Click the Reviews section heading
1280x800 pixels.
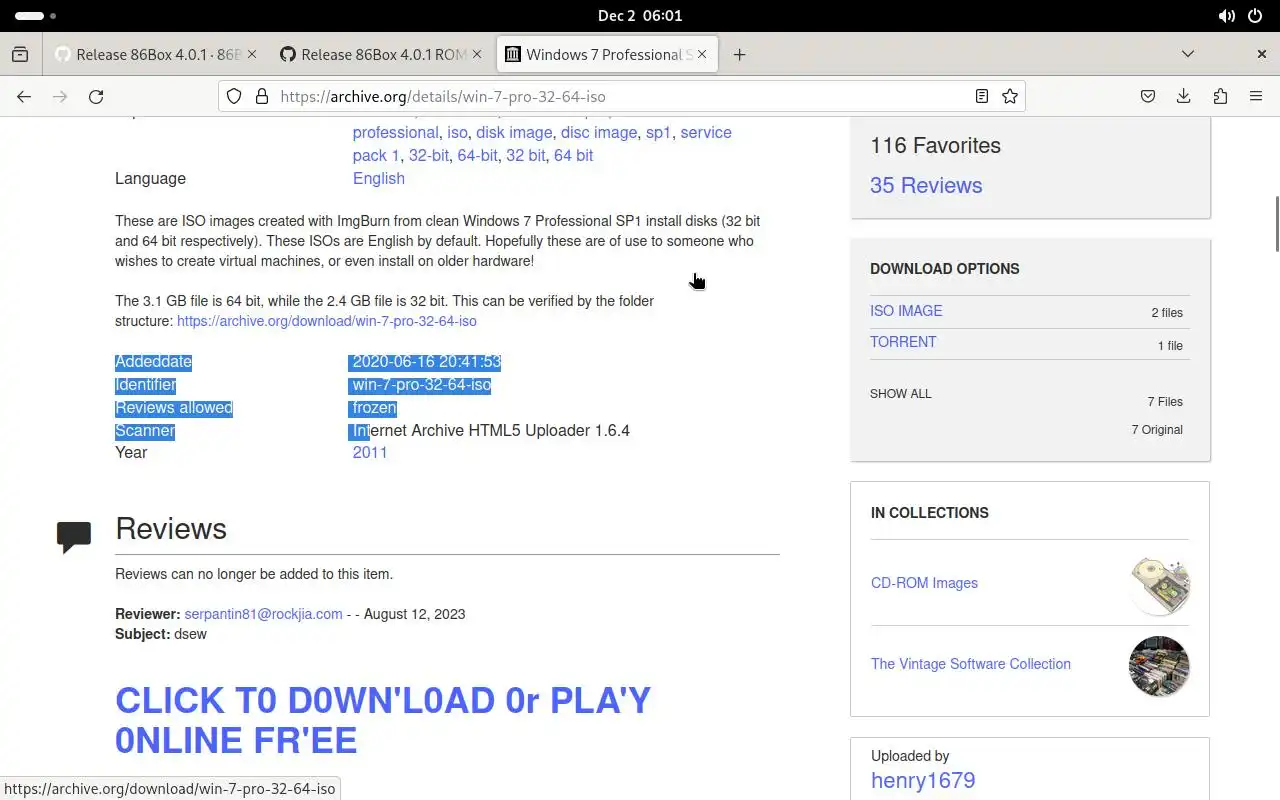(x=171, y=529)
